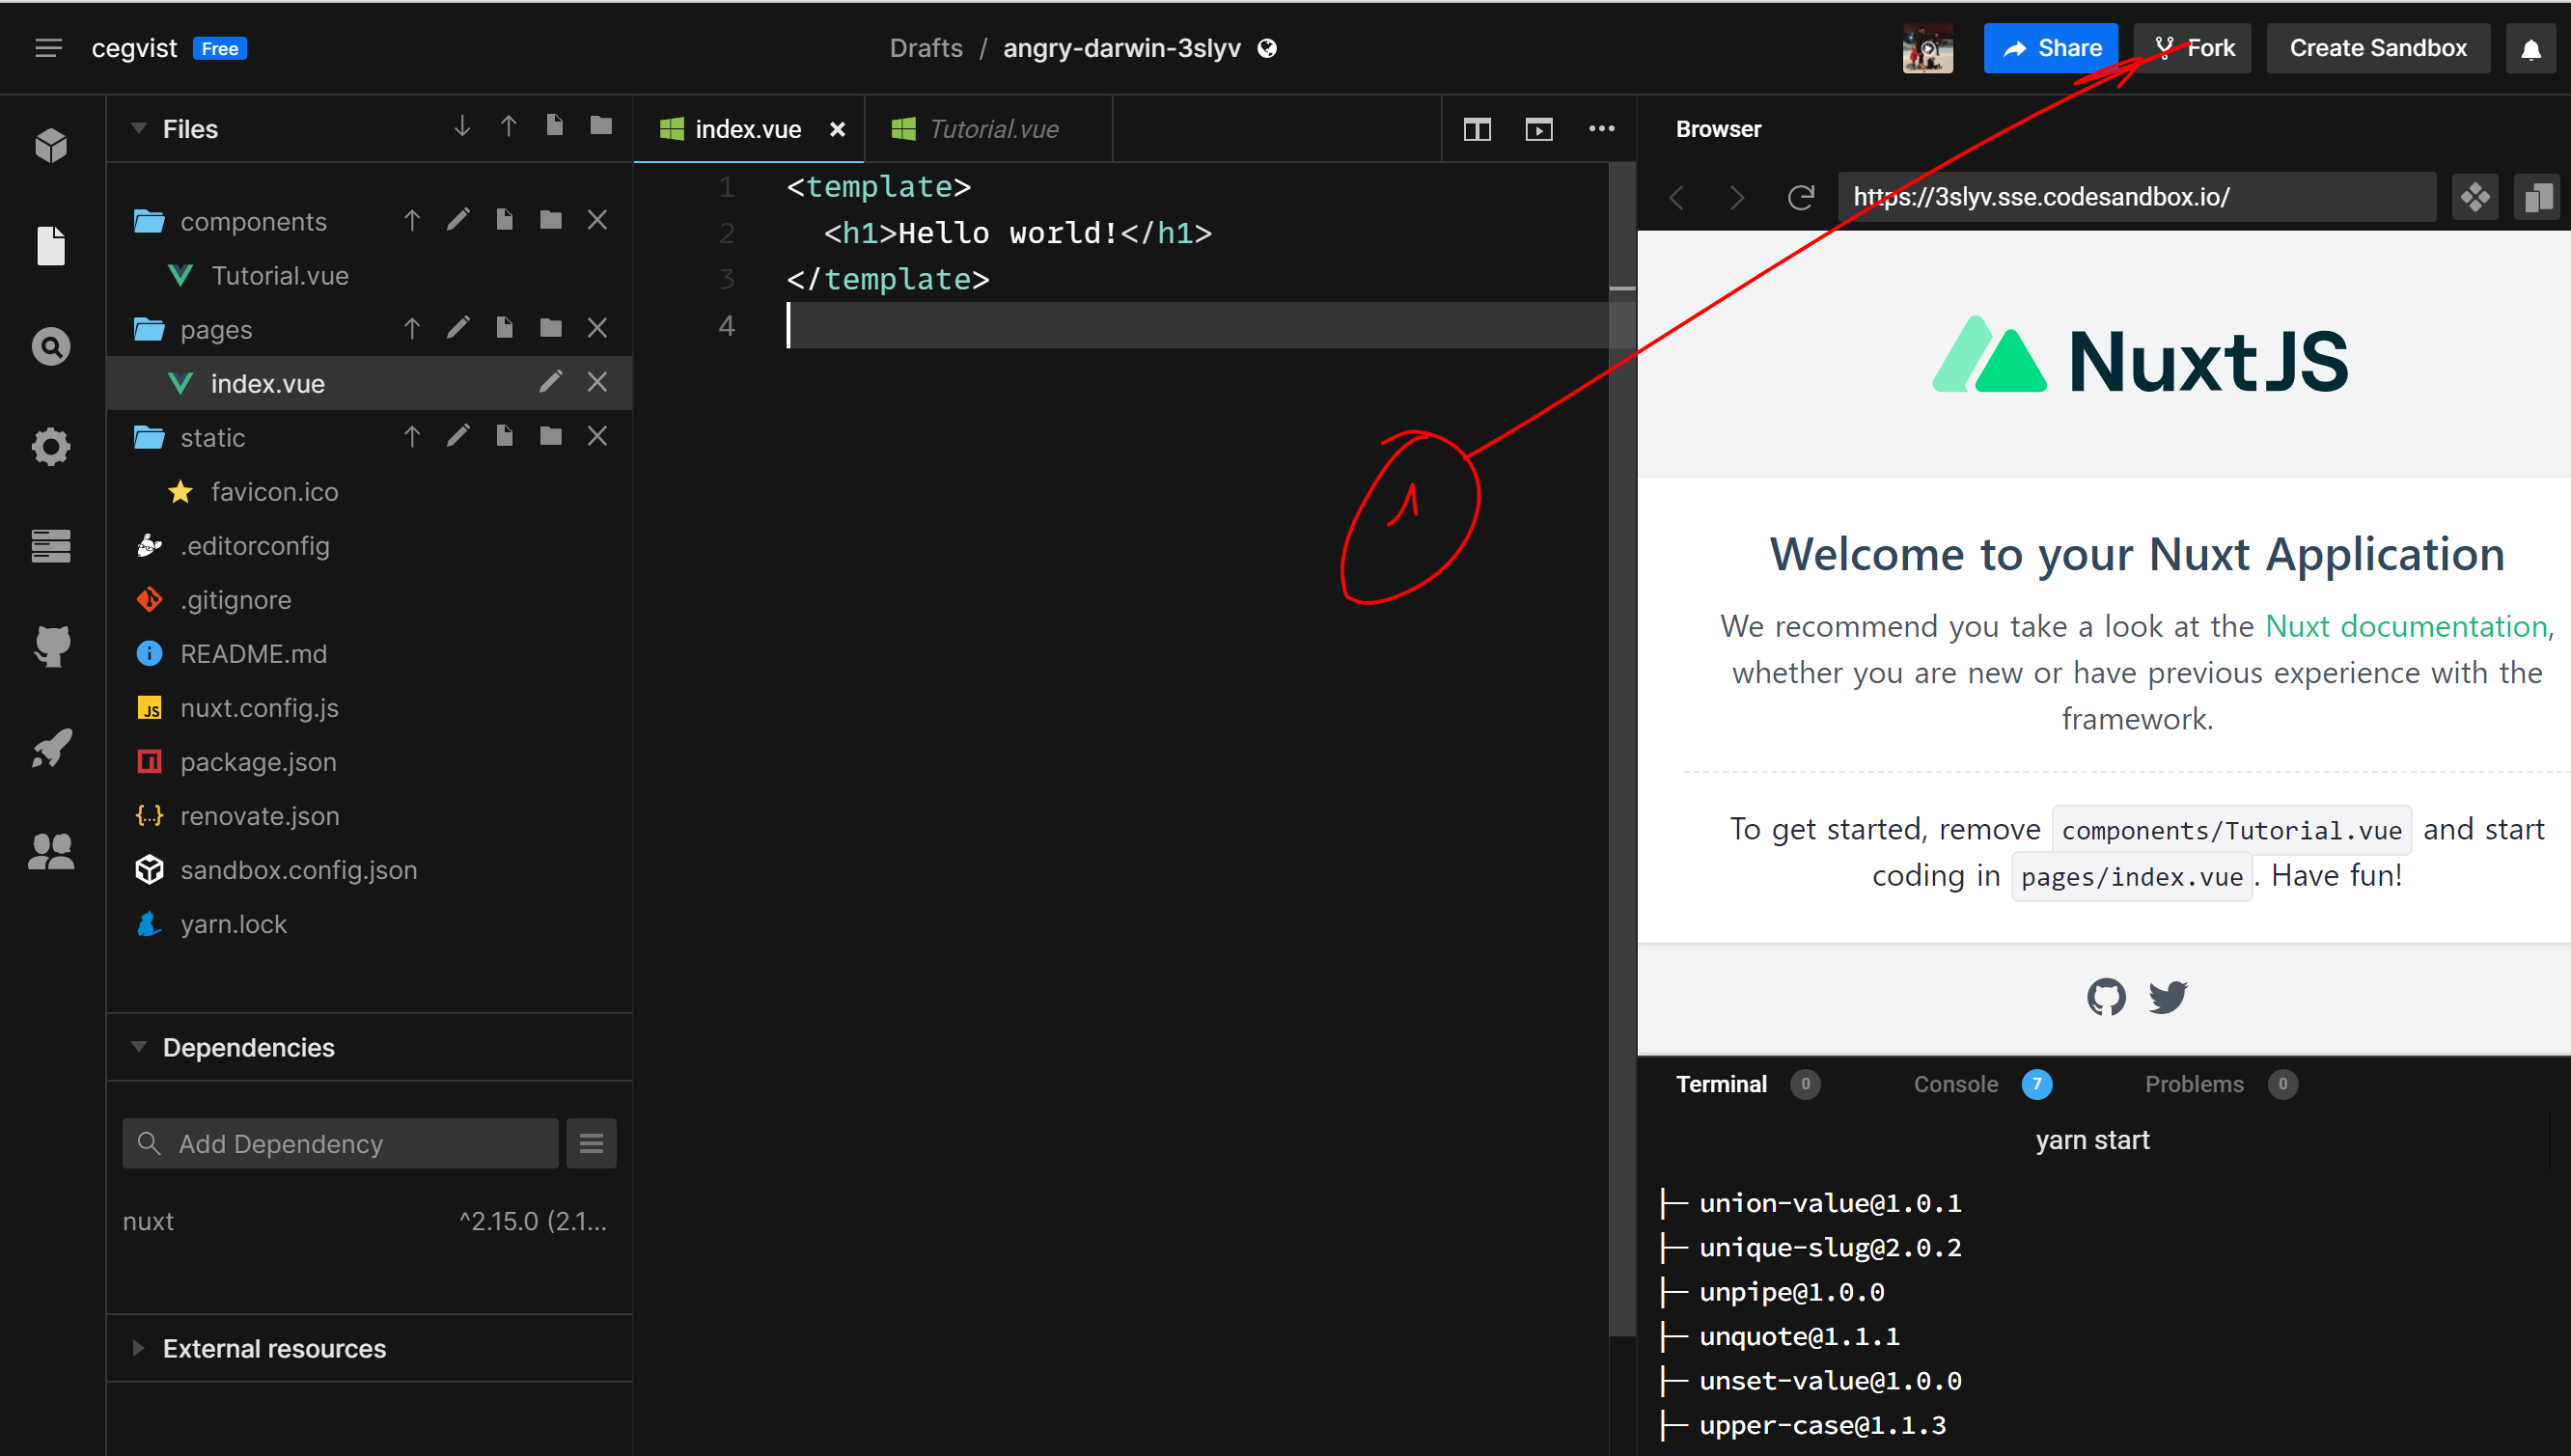Open the preview in a new window
The width and height of the screenshot is (2571, 1456).
pos(2538,197)
